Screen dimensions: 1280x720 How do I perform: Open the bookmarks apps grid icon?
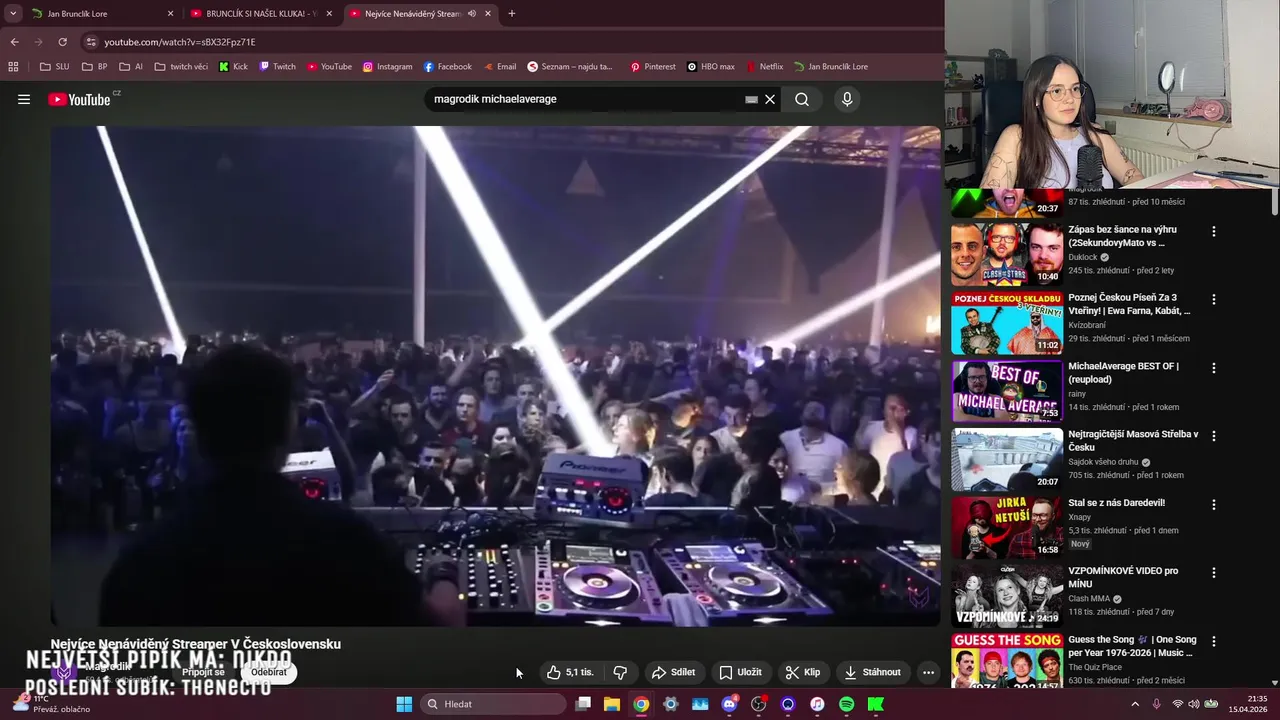coord(13,67)
